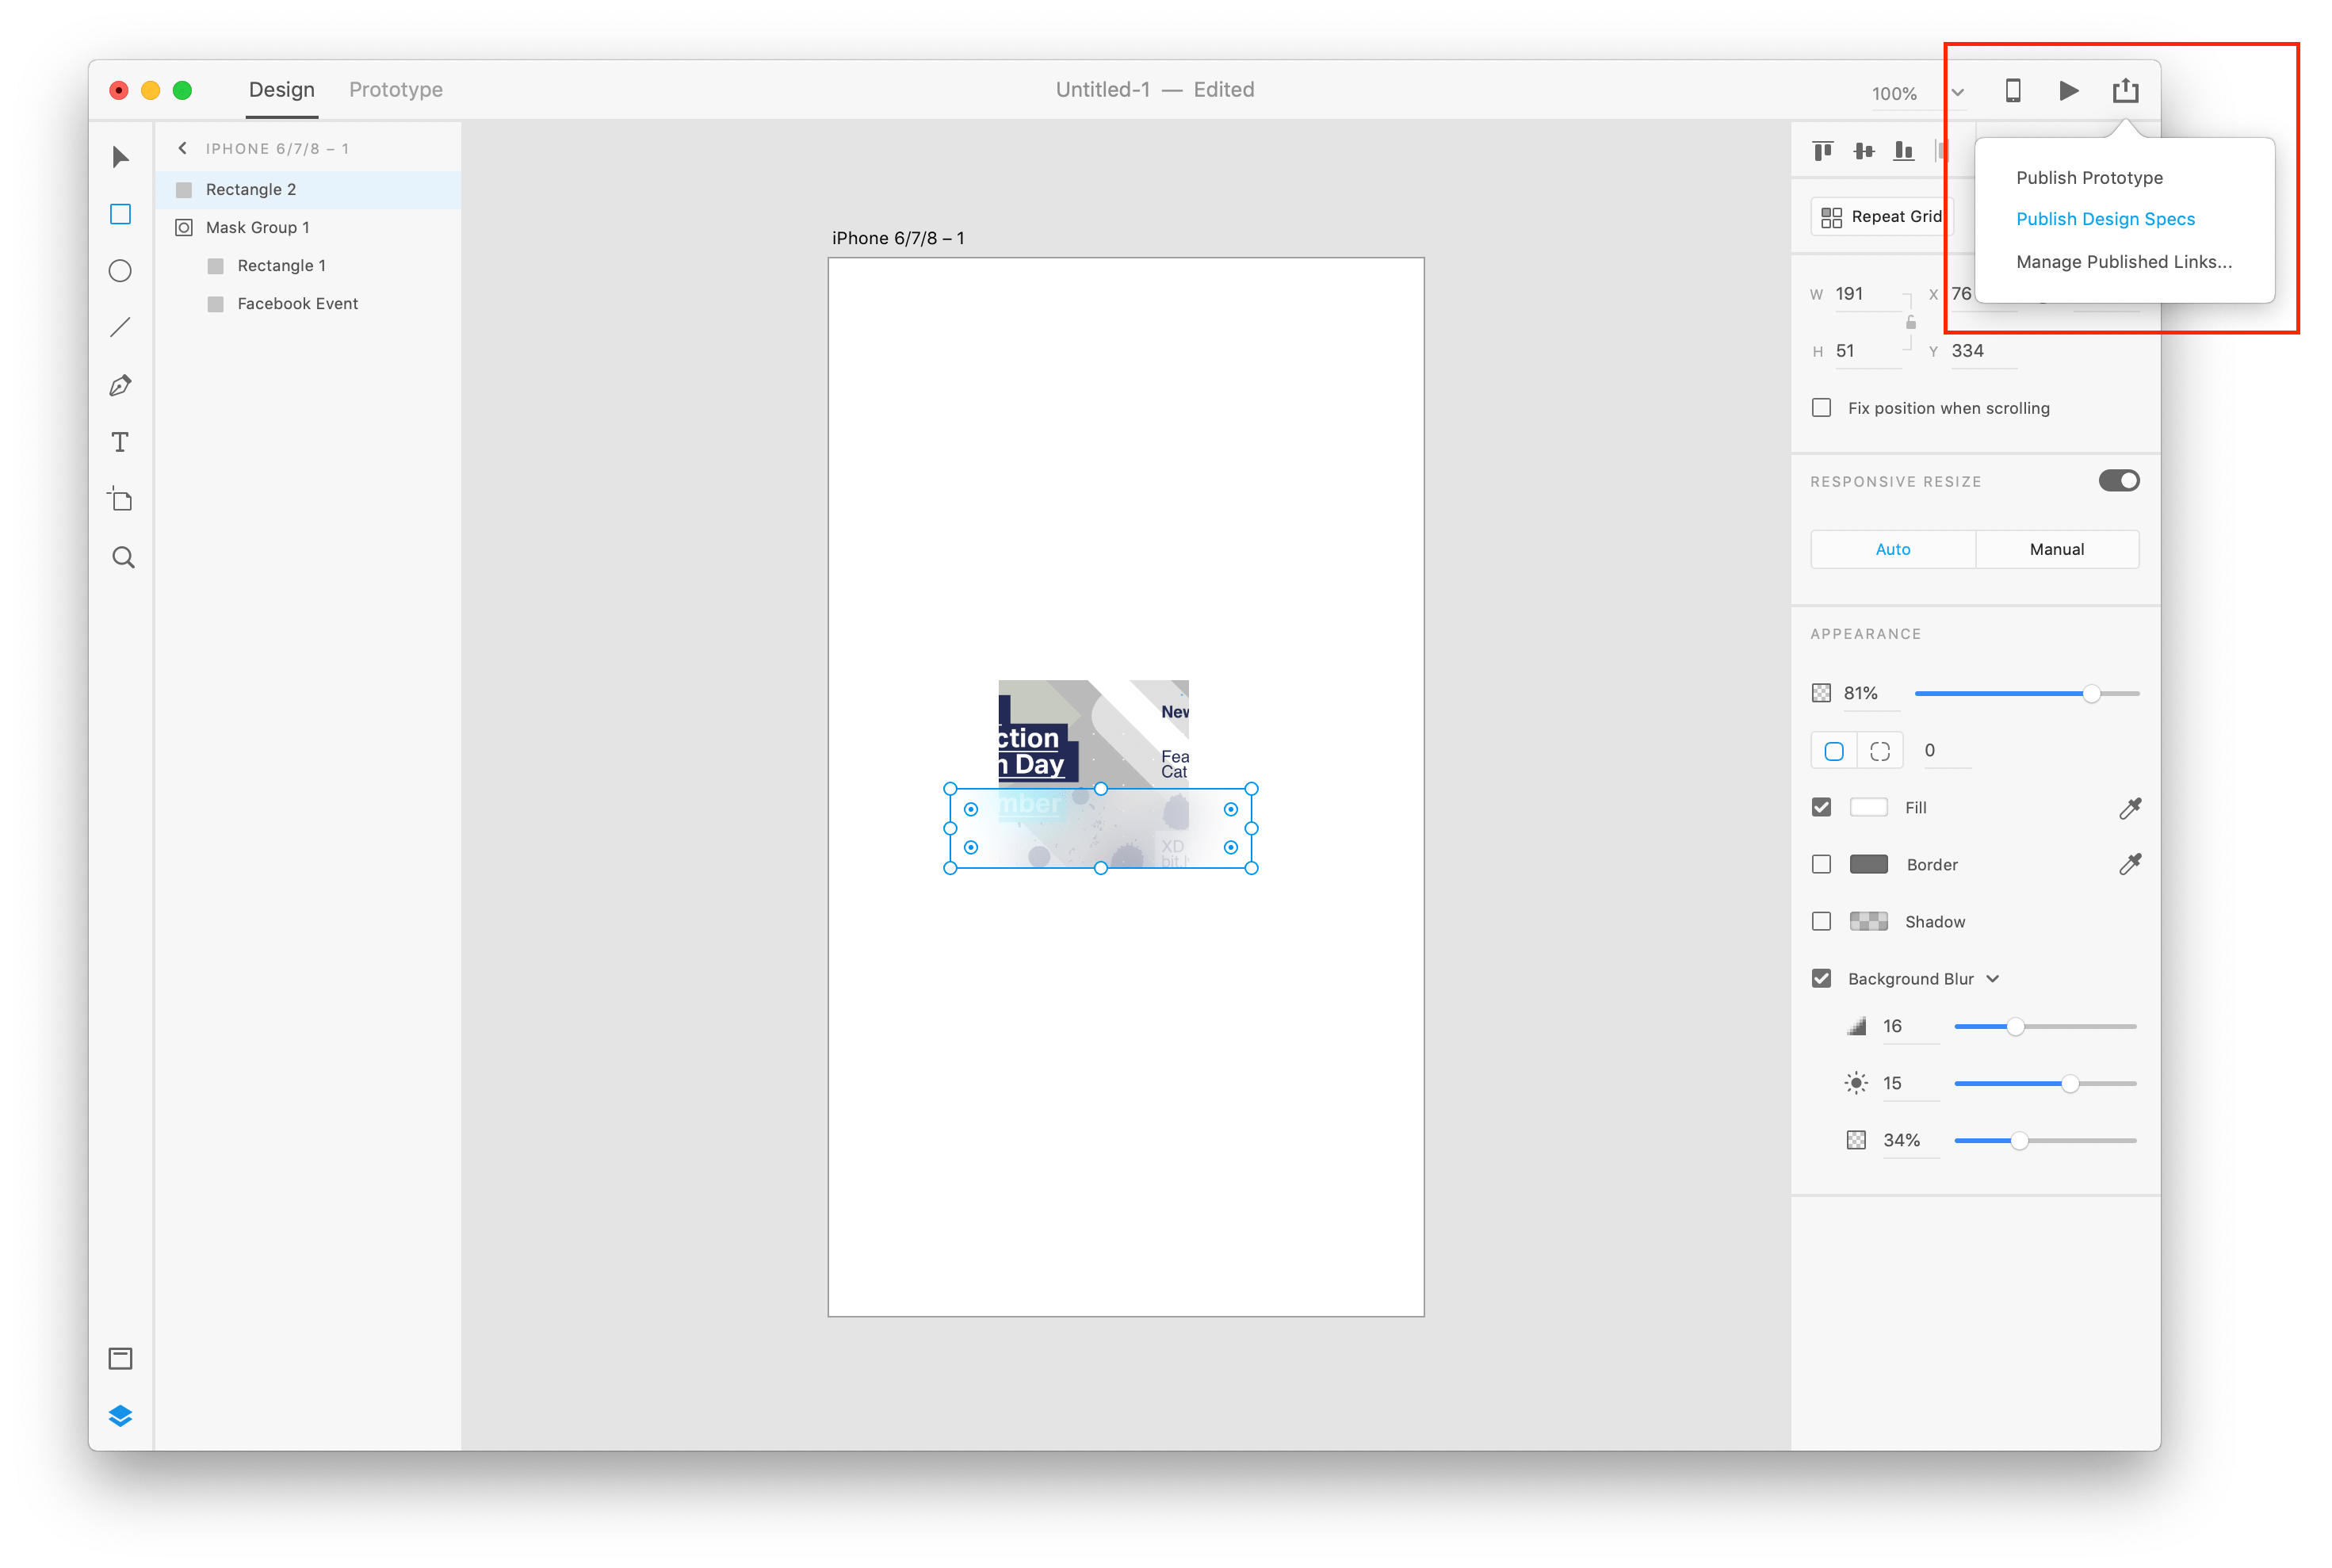Screen dimensions: 2332x1568
Task: Click the Fill color swatch
Action: pos(1868,807)
